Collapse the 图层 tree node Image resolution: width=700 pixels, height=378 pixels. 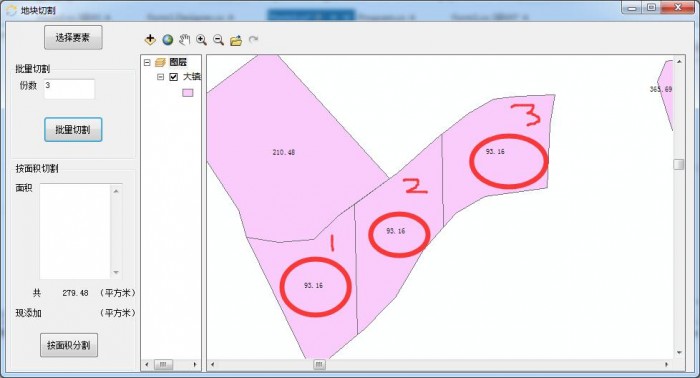coord(147,62)
